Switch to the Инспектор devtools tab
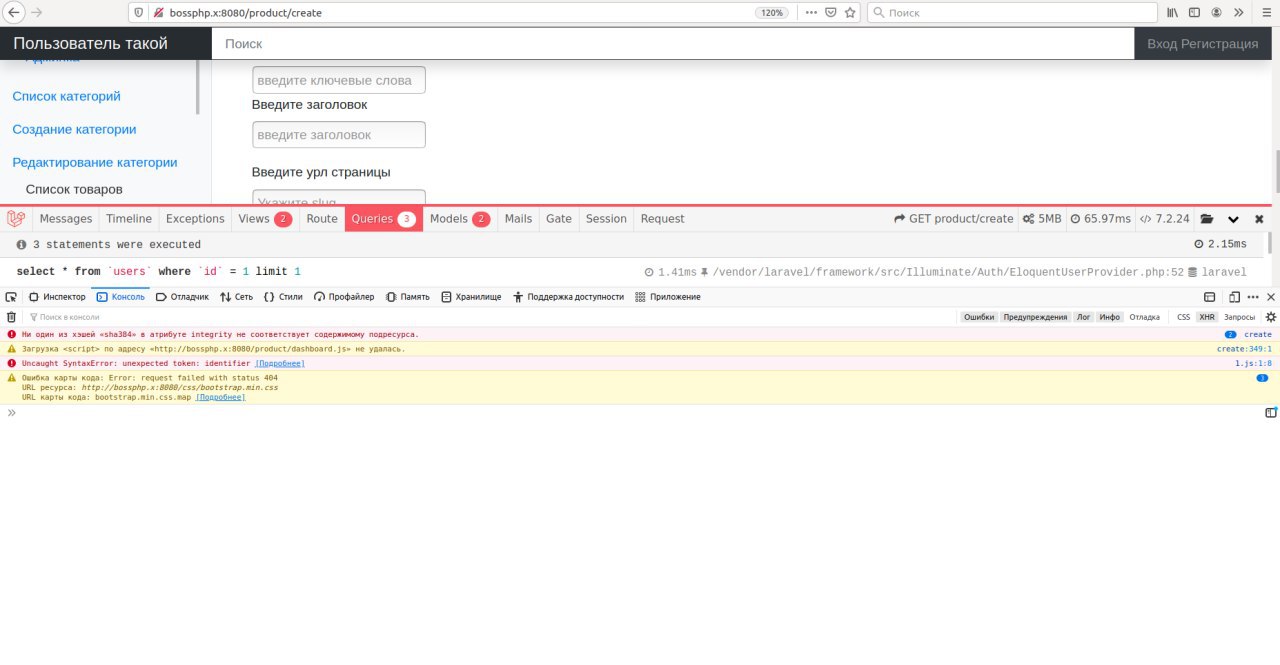1280x665 pixels. [x=57, y=297]
